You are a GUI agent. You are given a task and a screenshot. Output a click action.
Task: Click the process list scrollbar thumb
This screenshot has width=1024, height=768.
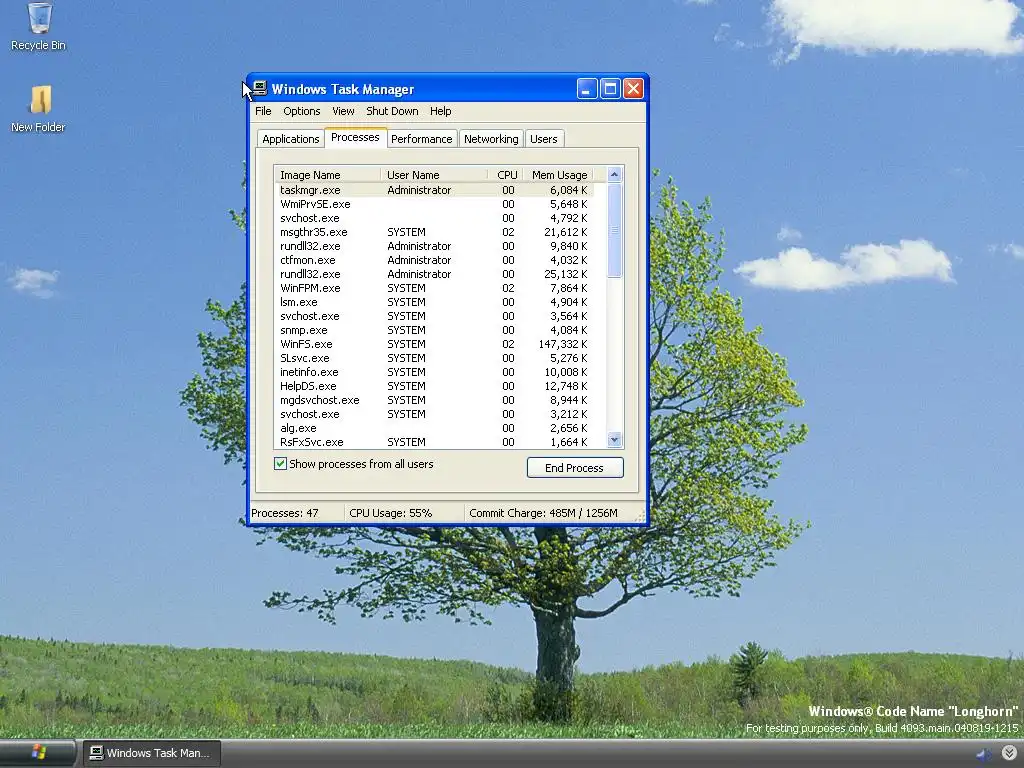(615, 230)
